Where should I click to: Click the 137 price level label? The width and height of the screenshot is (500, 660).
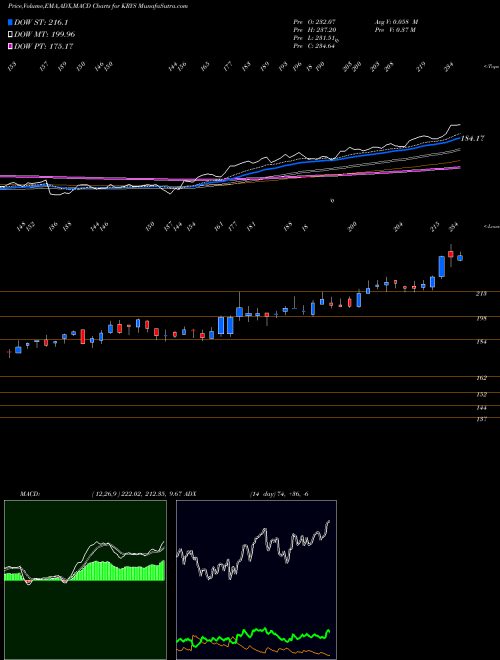click(x=481, y=419)
